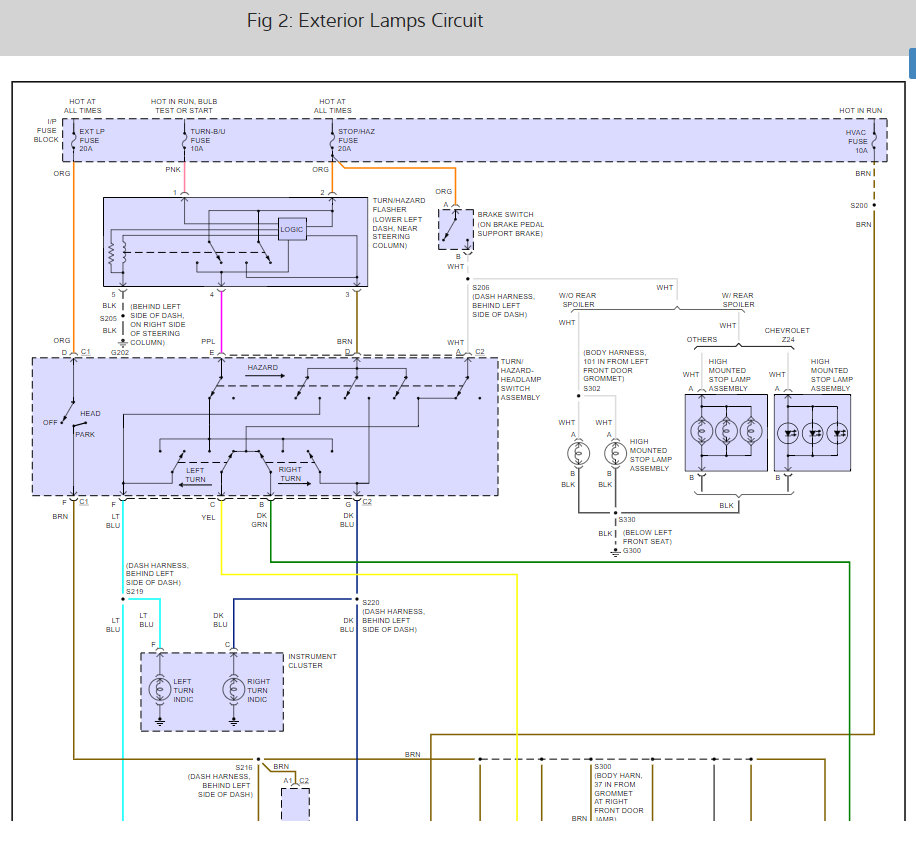
Task: Click the Others three-bulb stop lamp assembly
Action: [726, 432]
